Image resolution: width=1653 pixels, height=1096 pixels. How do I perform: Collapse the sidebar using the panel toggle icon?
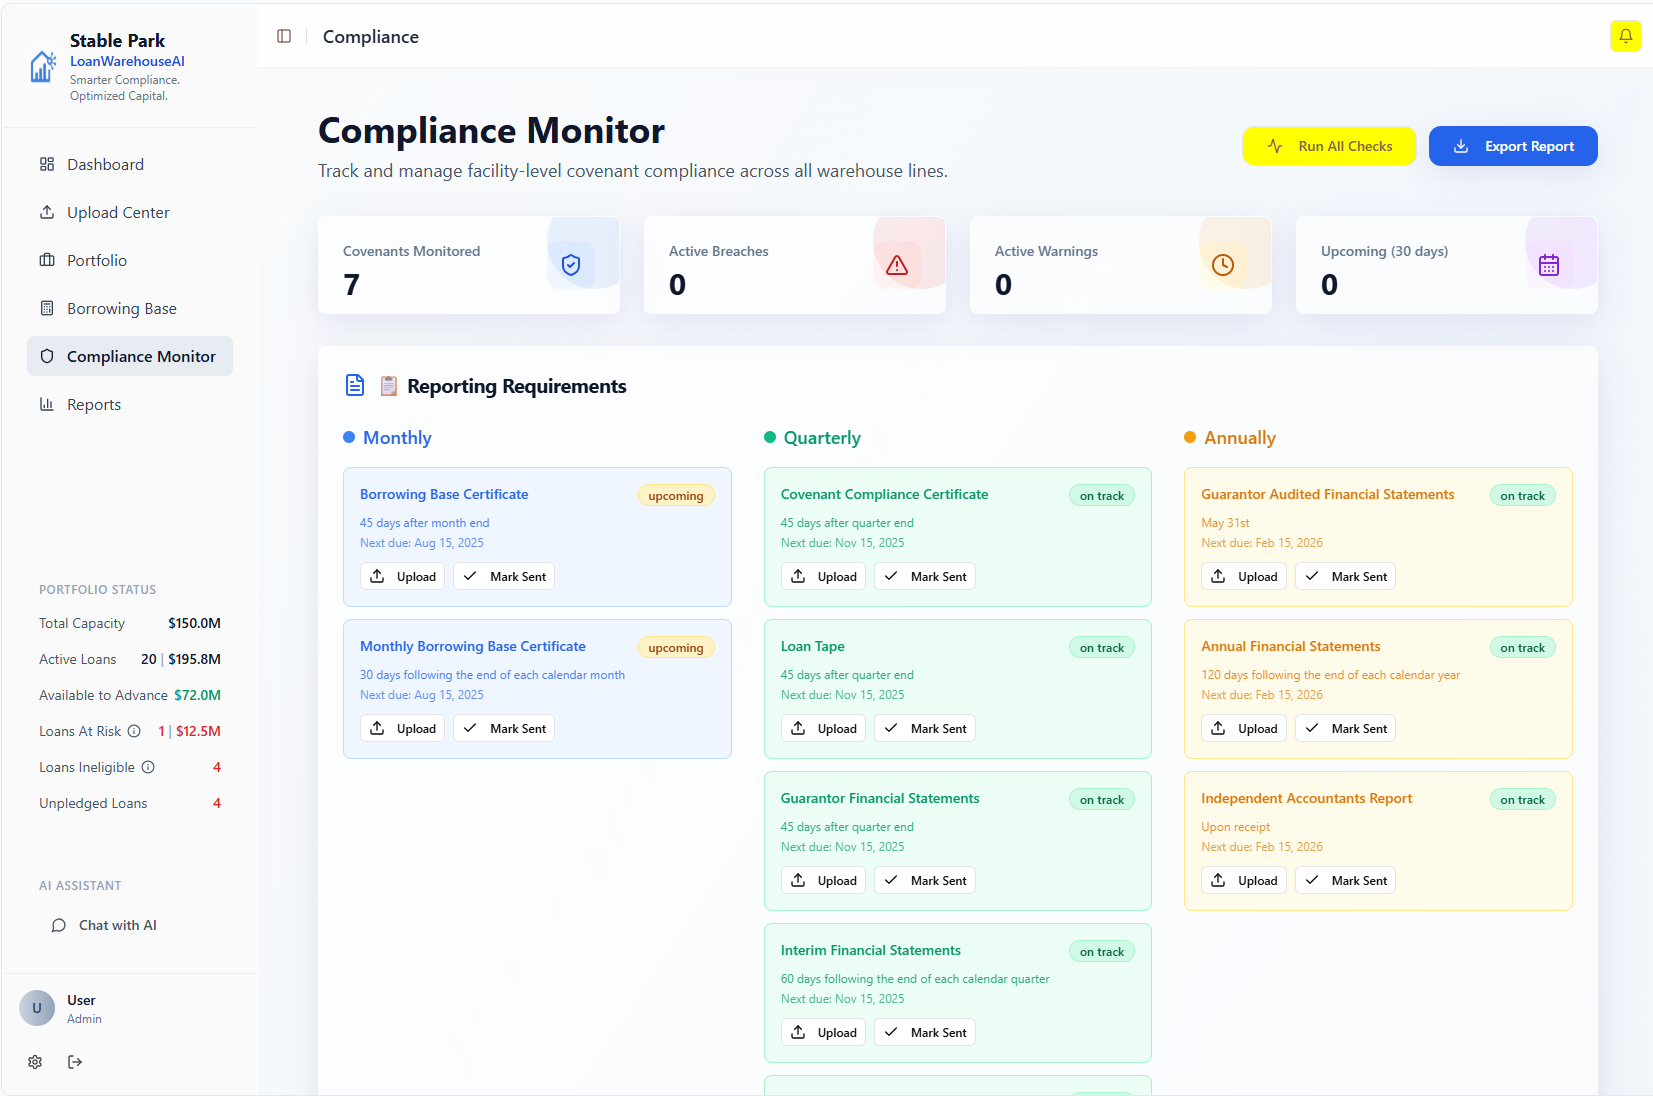284,36
